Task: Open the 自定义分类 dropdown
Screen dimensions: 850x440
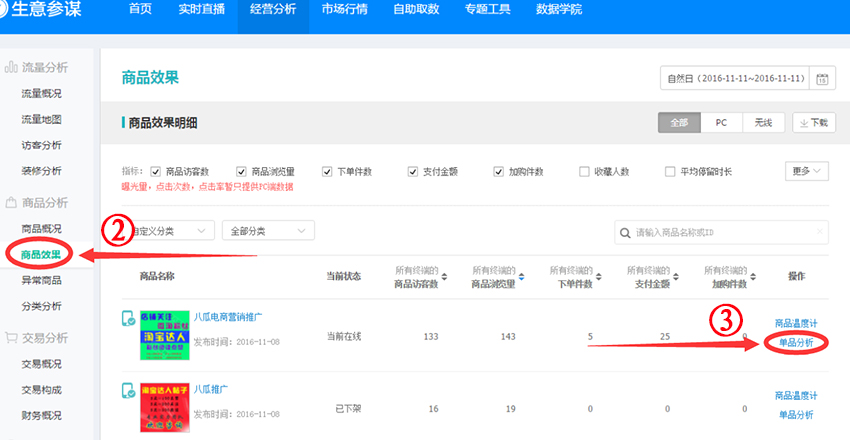Action: (167, 231)
